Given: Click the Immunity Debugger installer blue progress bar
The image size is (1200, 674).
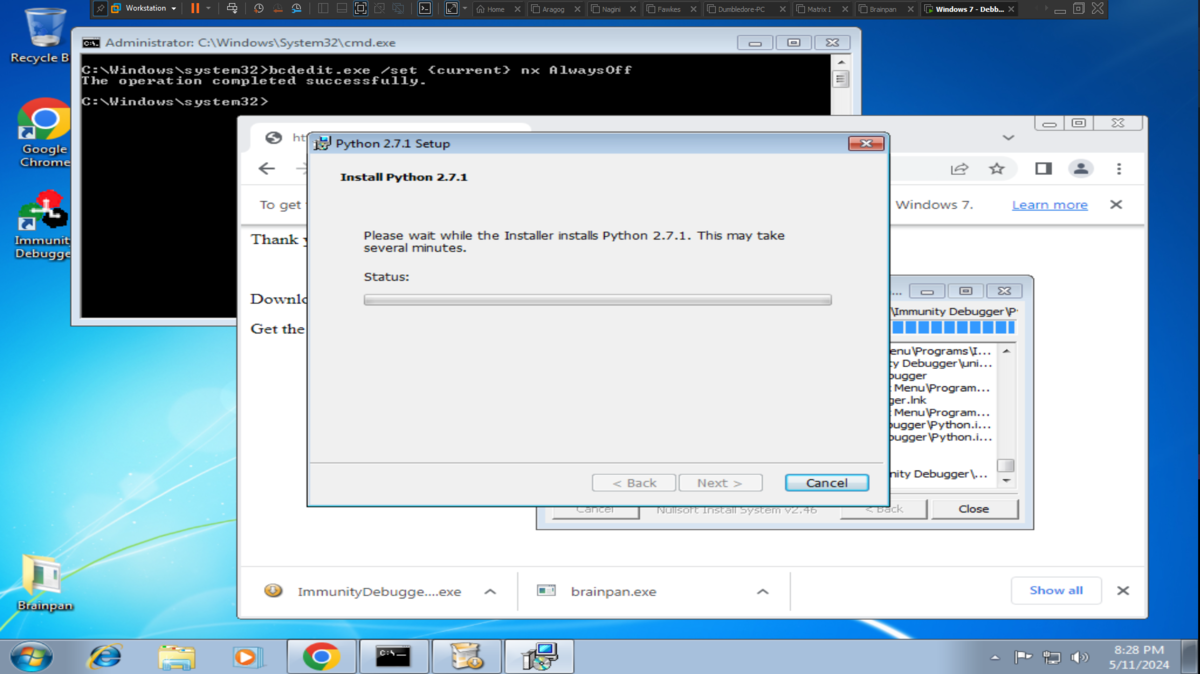Looking at the screenshot, I should (953, 328).
